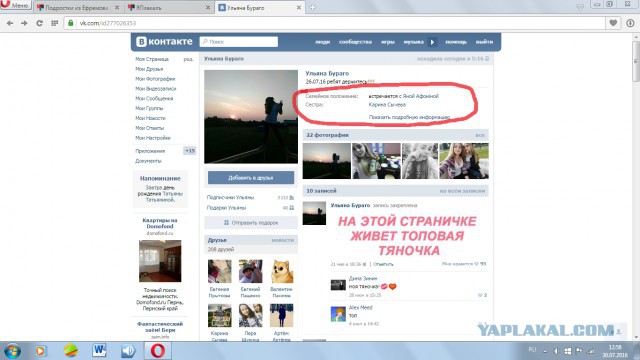Open Карина Сычева sister link

387,105
